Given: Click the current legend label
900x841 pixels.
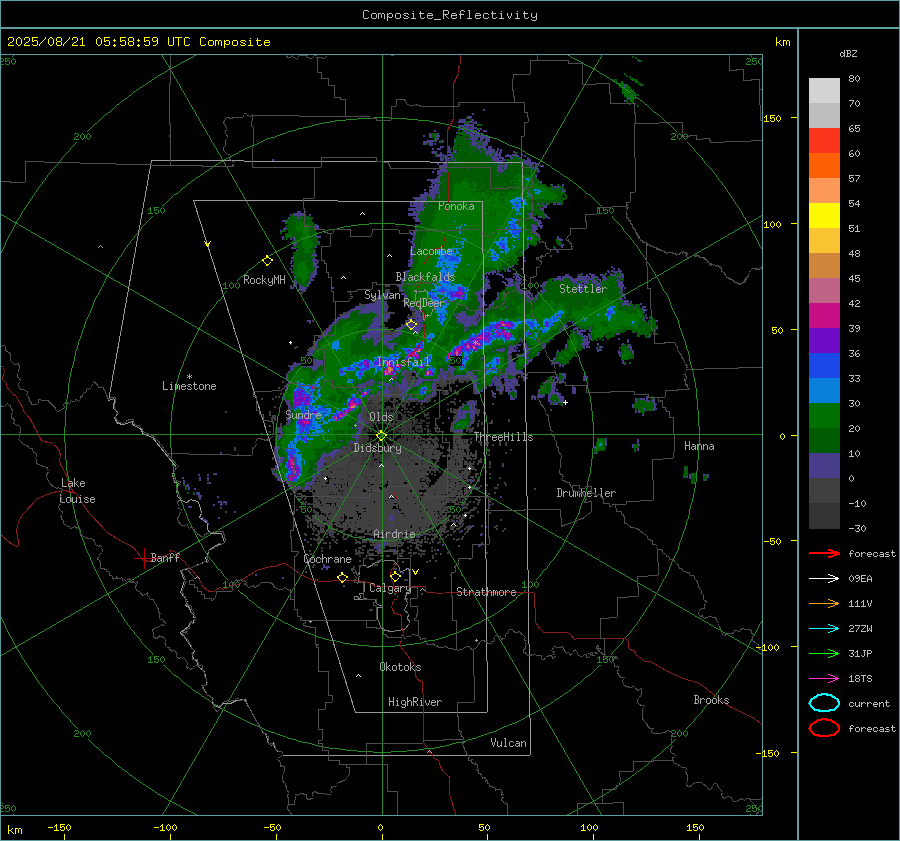Looking at the screenshot, I should click(869, 703).
